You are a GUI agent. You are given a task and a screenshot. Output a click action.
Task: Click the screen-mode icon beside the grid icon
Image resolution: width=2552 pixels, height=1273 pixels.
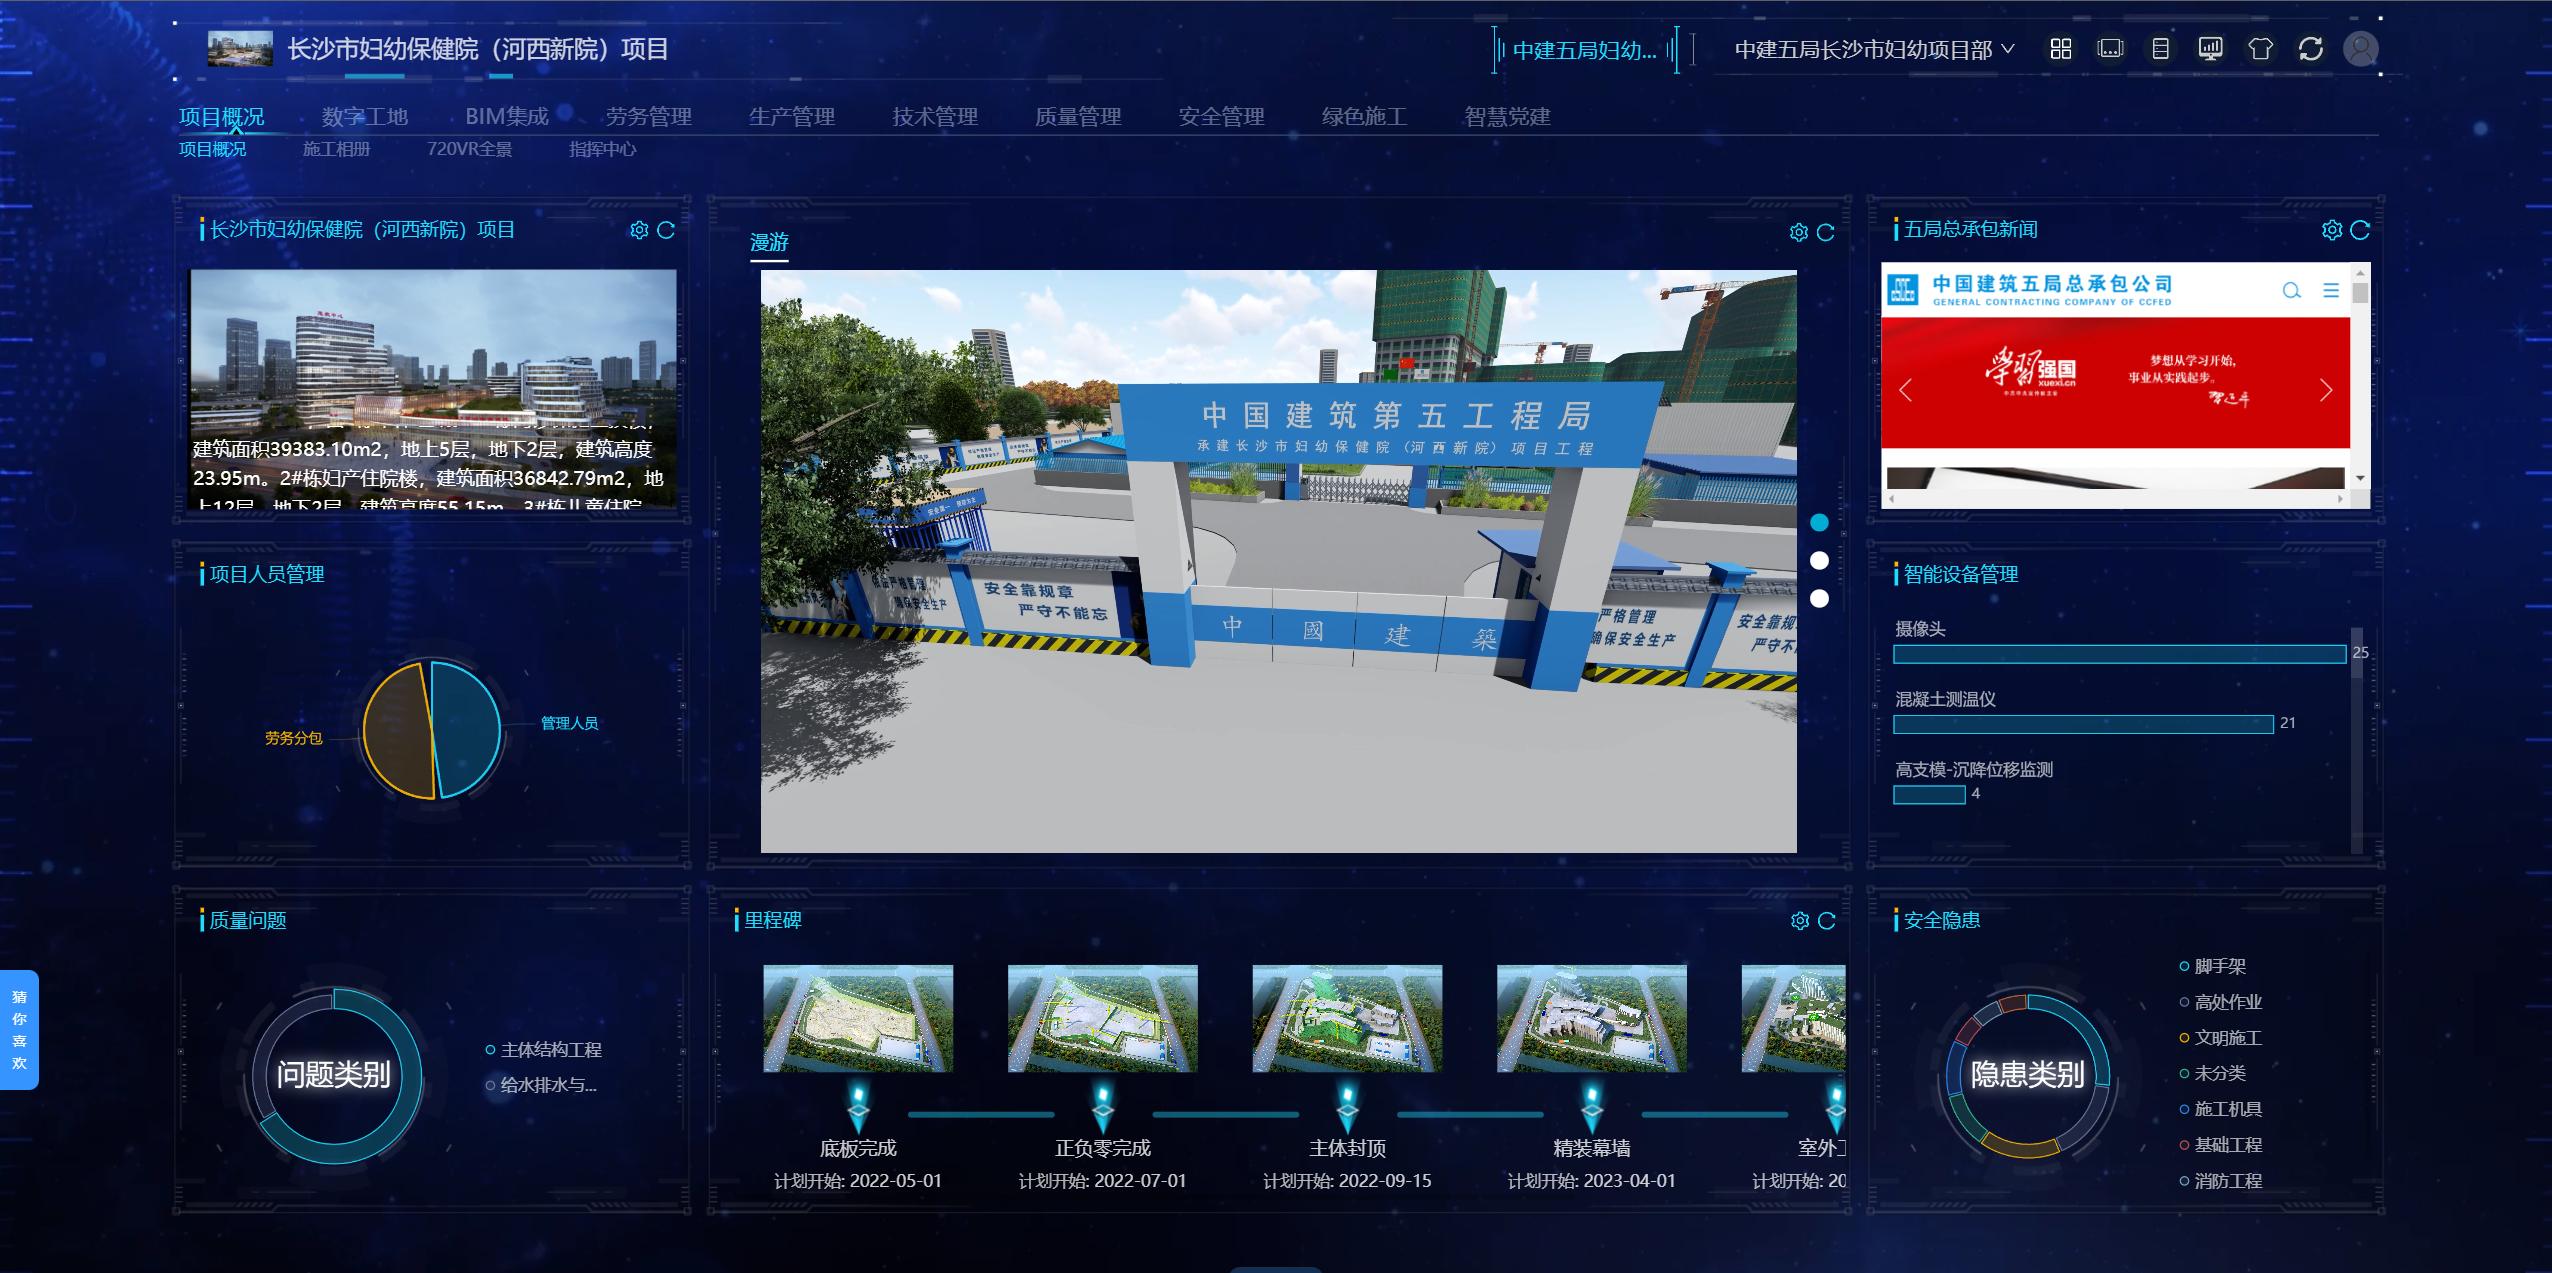[2110, 49]
